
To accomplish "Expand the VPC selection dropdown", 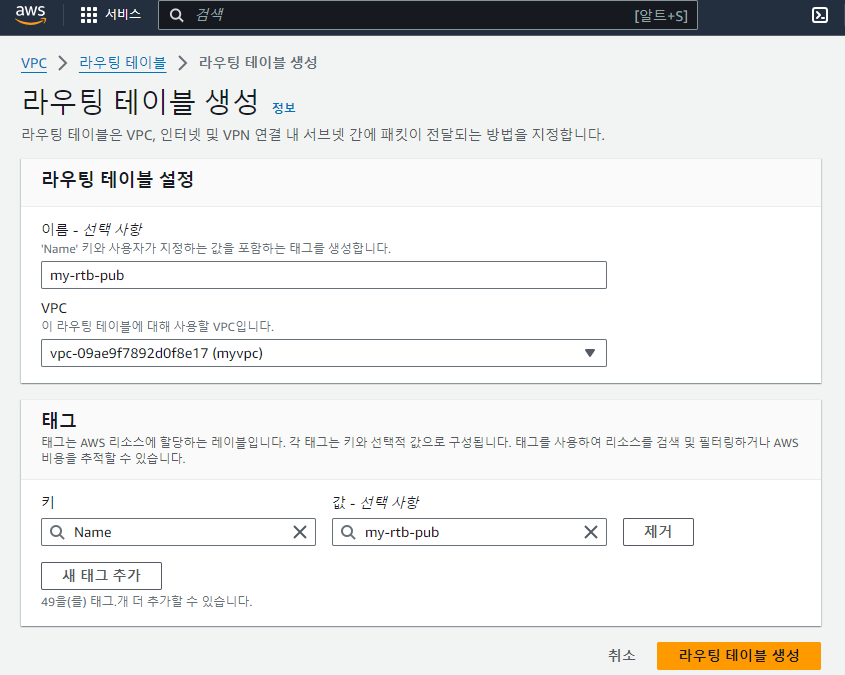I will (x=324, y=353).
